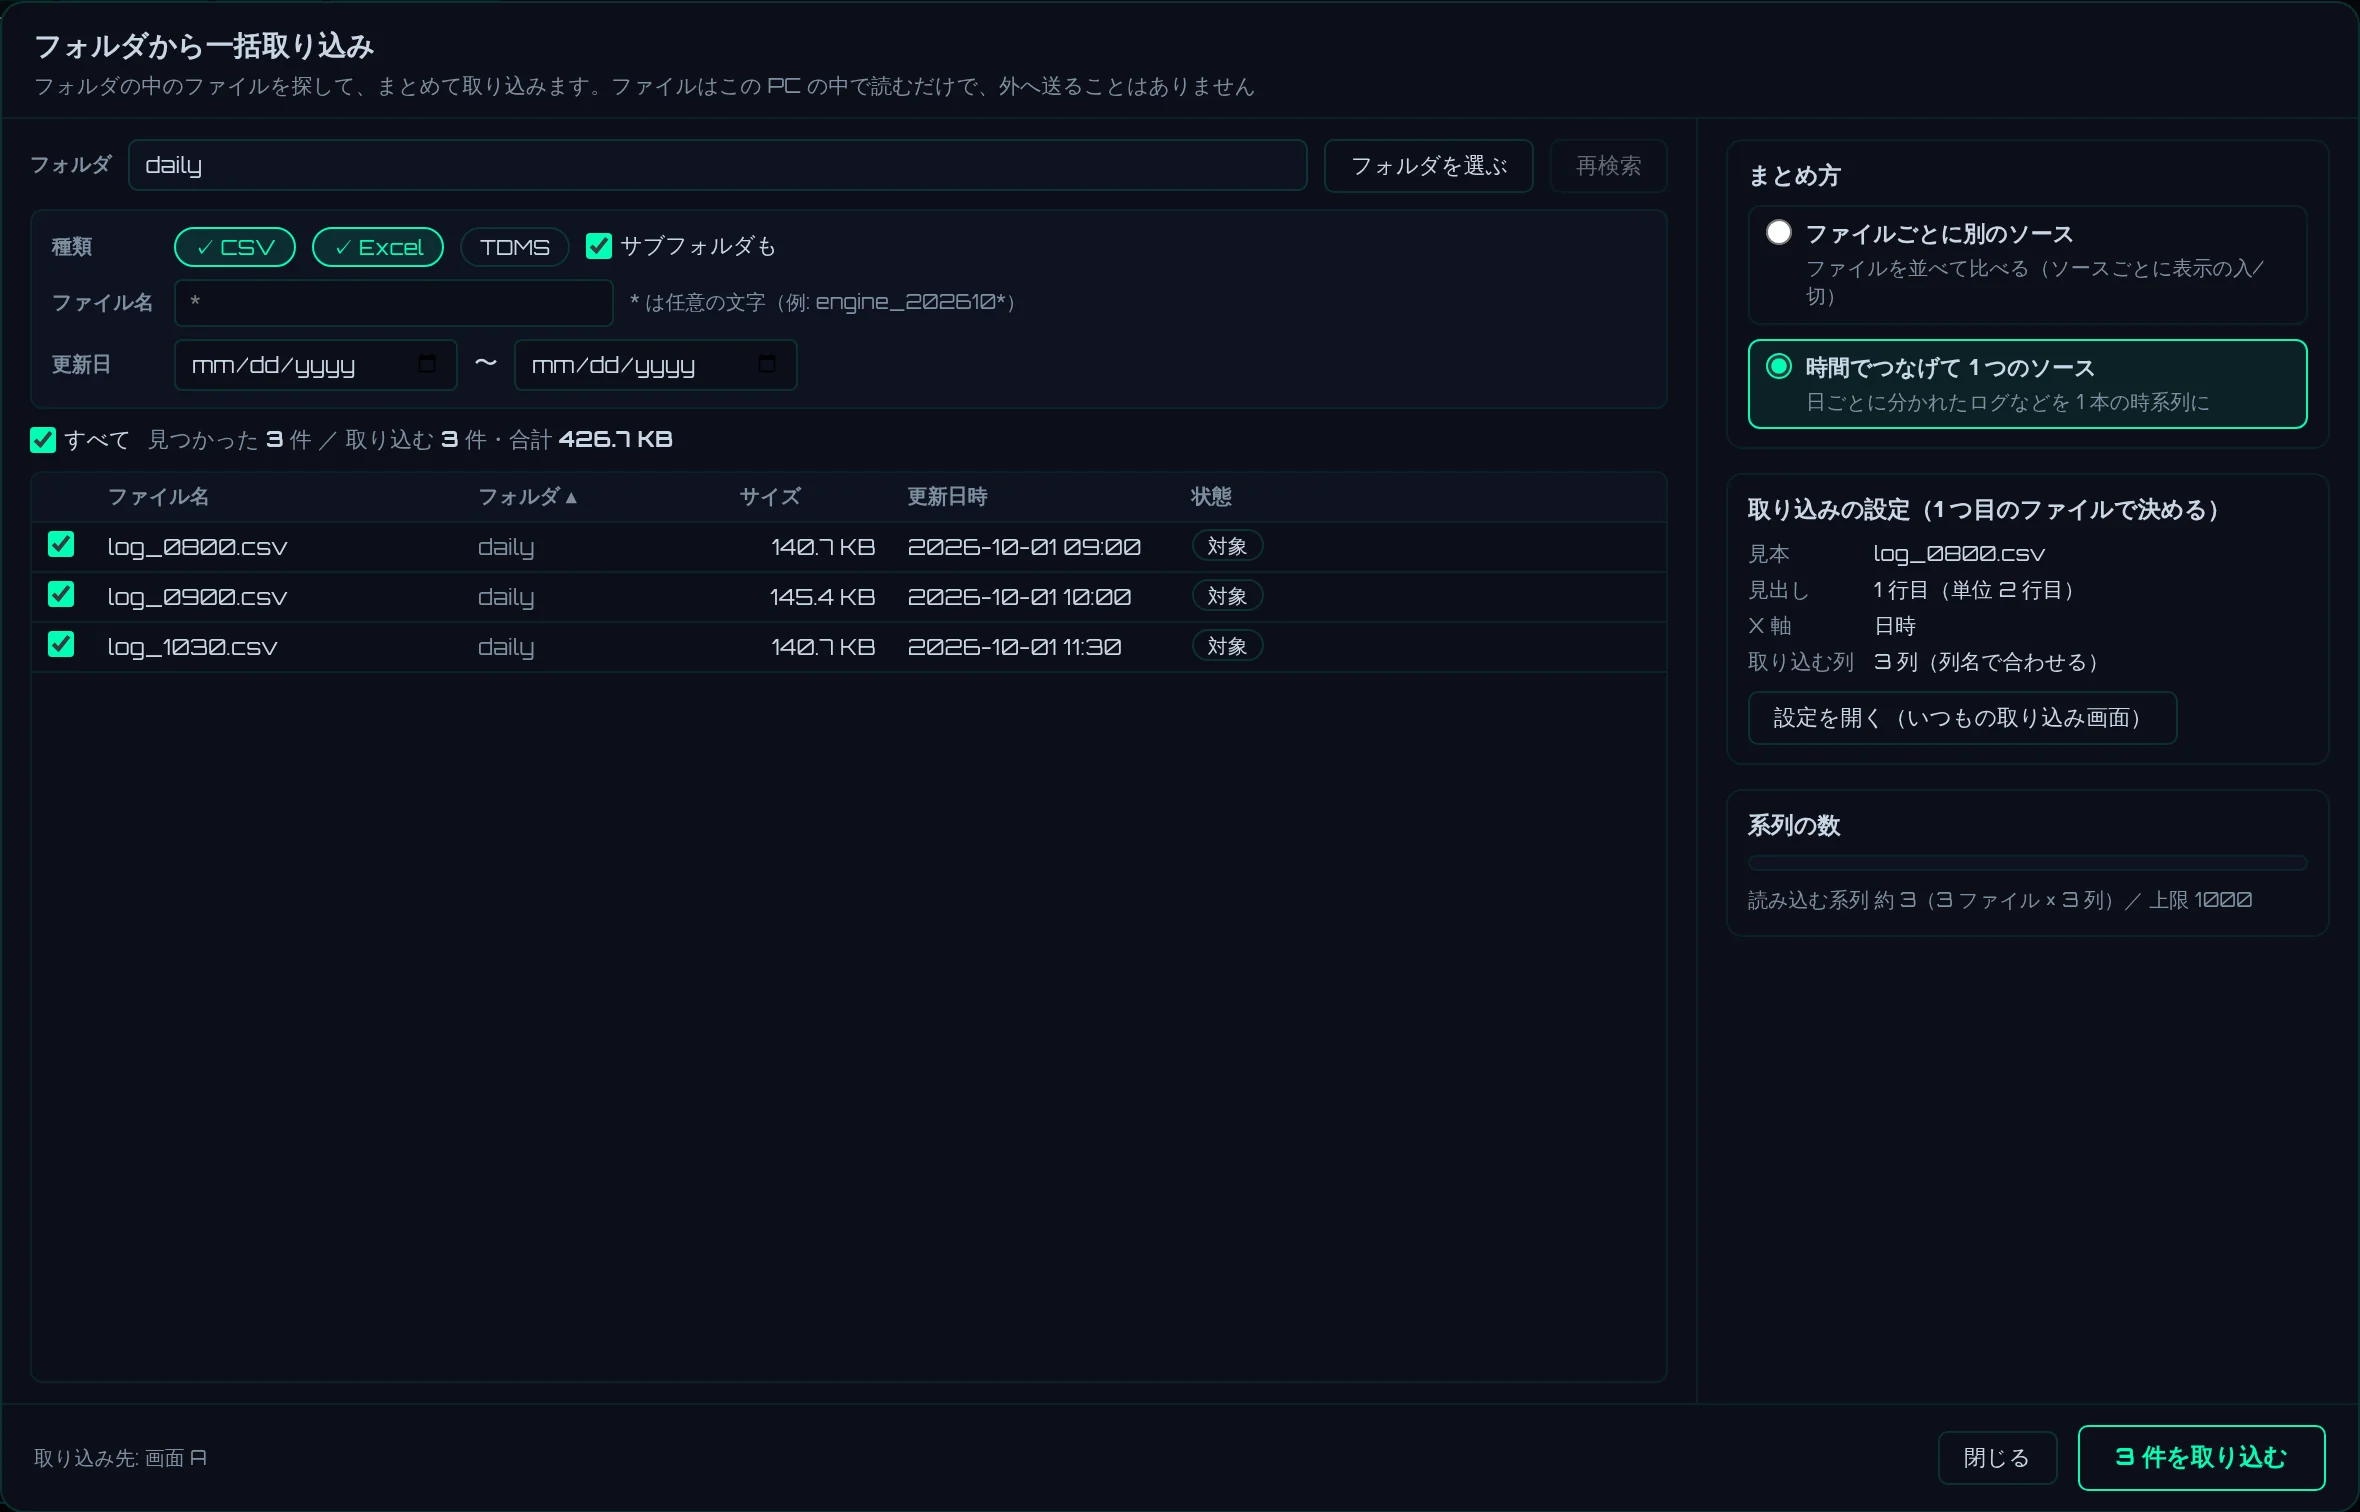Open calendar picker in start date field
2360x1512 pixels.
tap(427, 364)
